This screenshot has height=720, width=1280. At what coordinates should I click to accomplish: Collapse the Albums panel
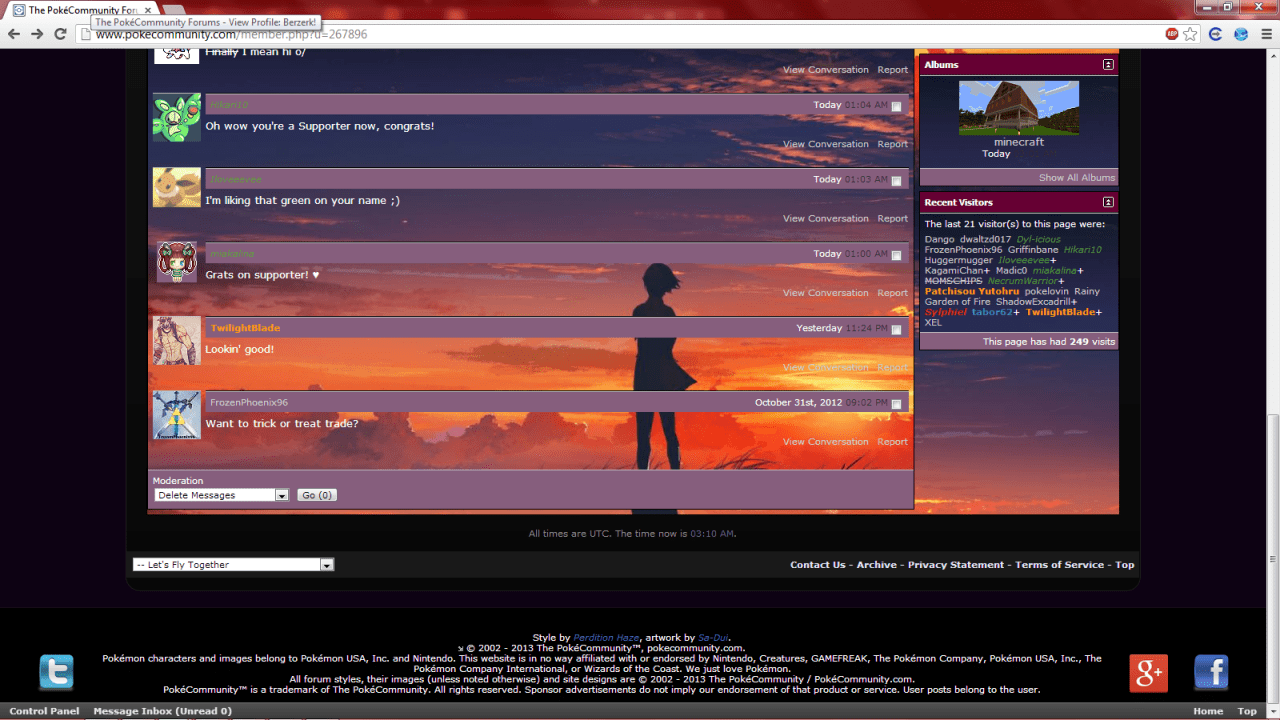1108,65
